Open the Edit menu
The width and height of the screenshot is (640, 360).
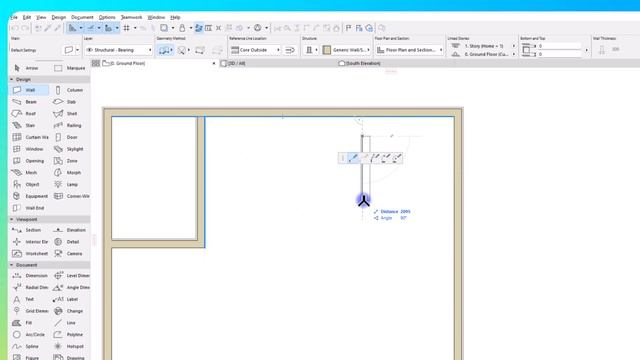pyautogui.click(x=27, y=18)
